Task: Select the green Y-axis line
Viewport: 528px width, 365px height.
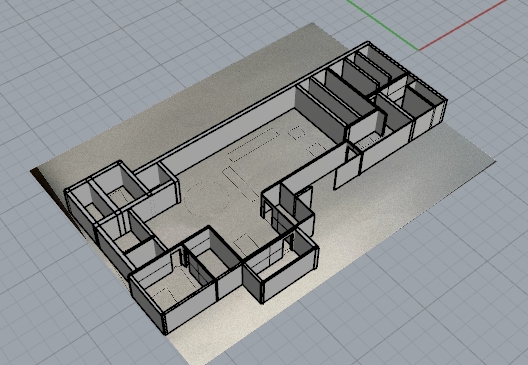Action: tap(383, 25)
